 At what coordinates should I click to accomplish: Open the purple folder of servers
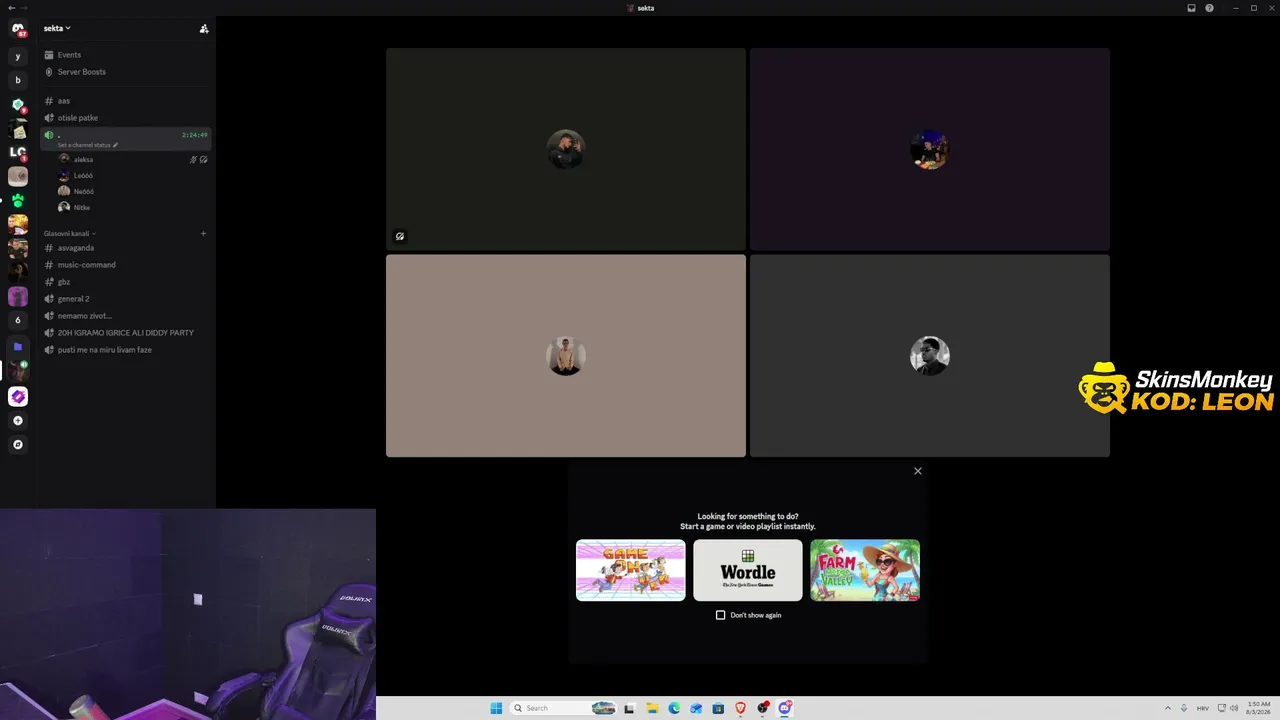(x=18, y=346)
